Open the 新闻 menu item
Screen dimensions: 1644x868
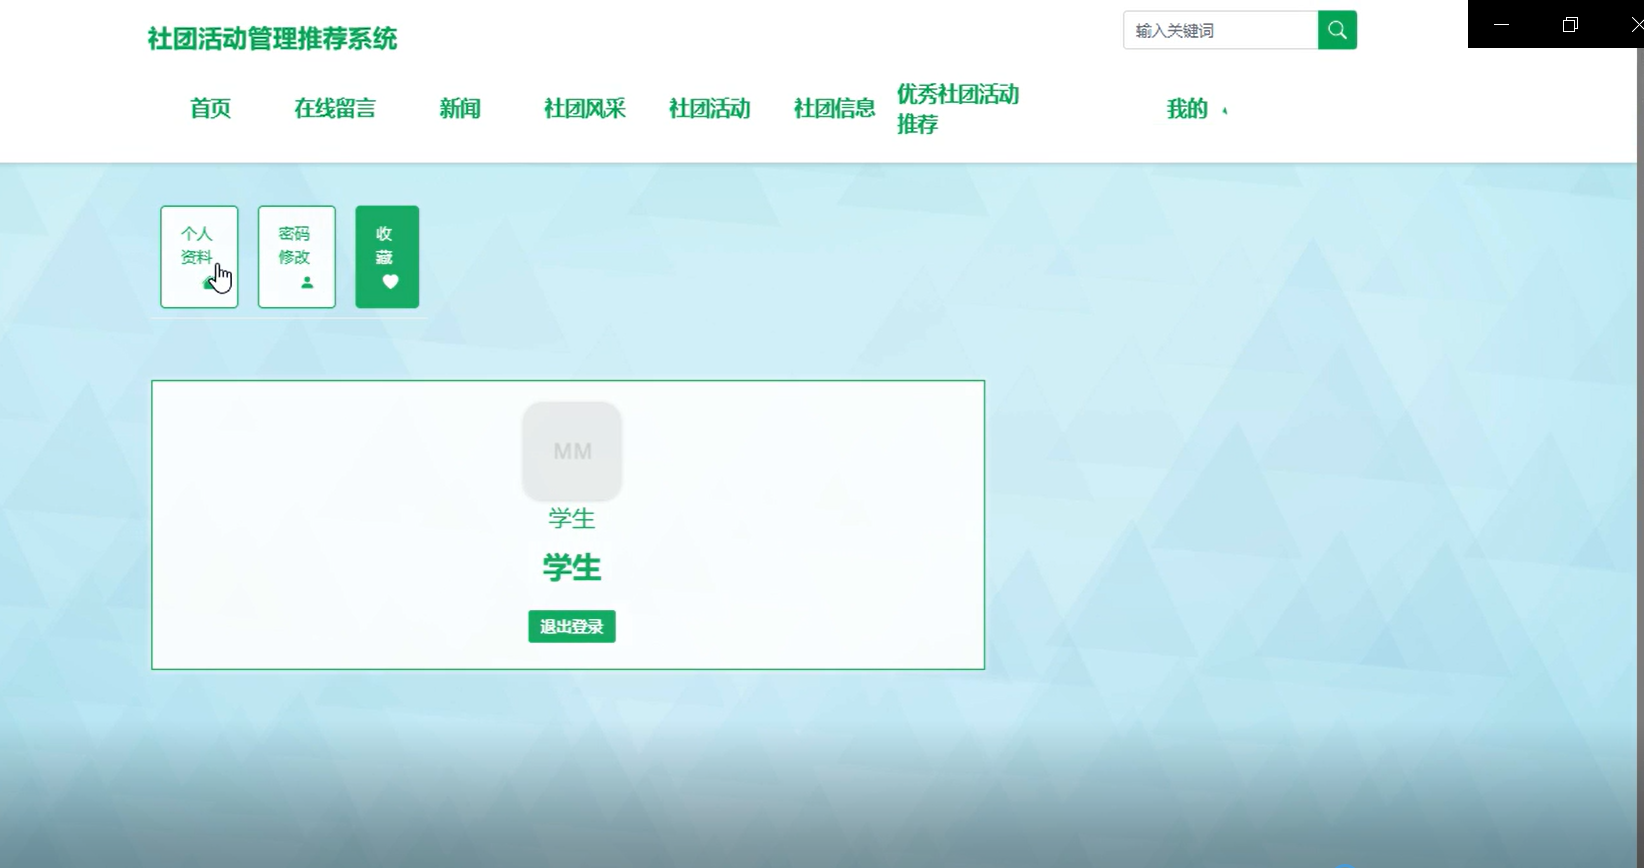click(x=460, y=108)
